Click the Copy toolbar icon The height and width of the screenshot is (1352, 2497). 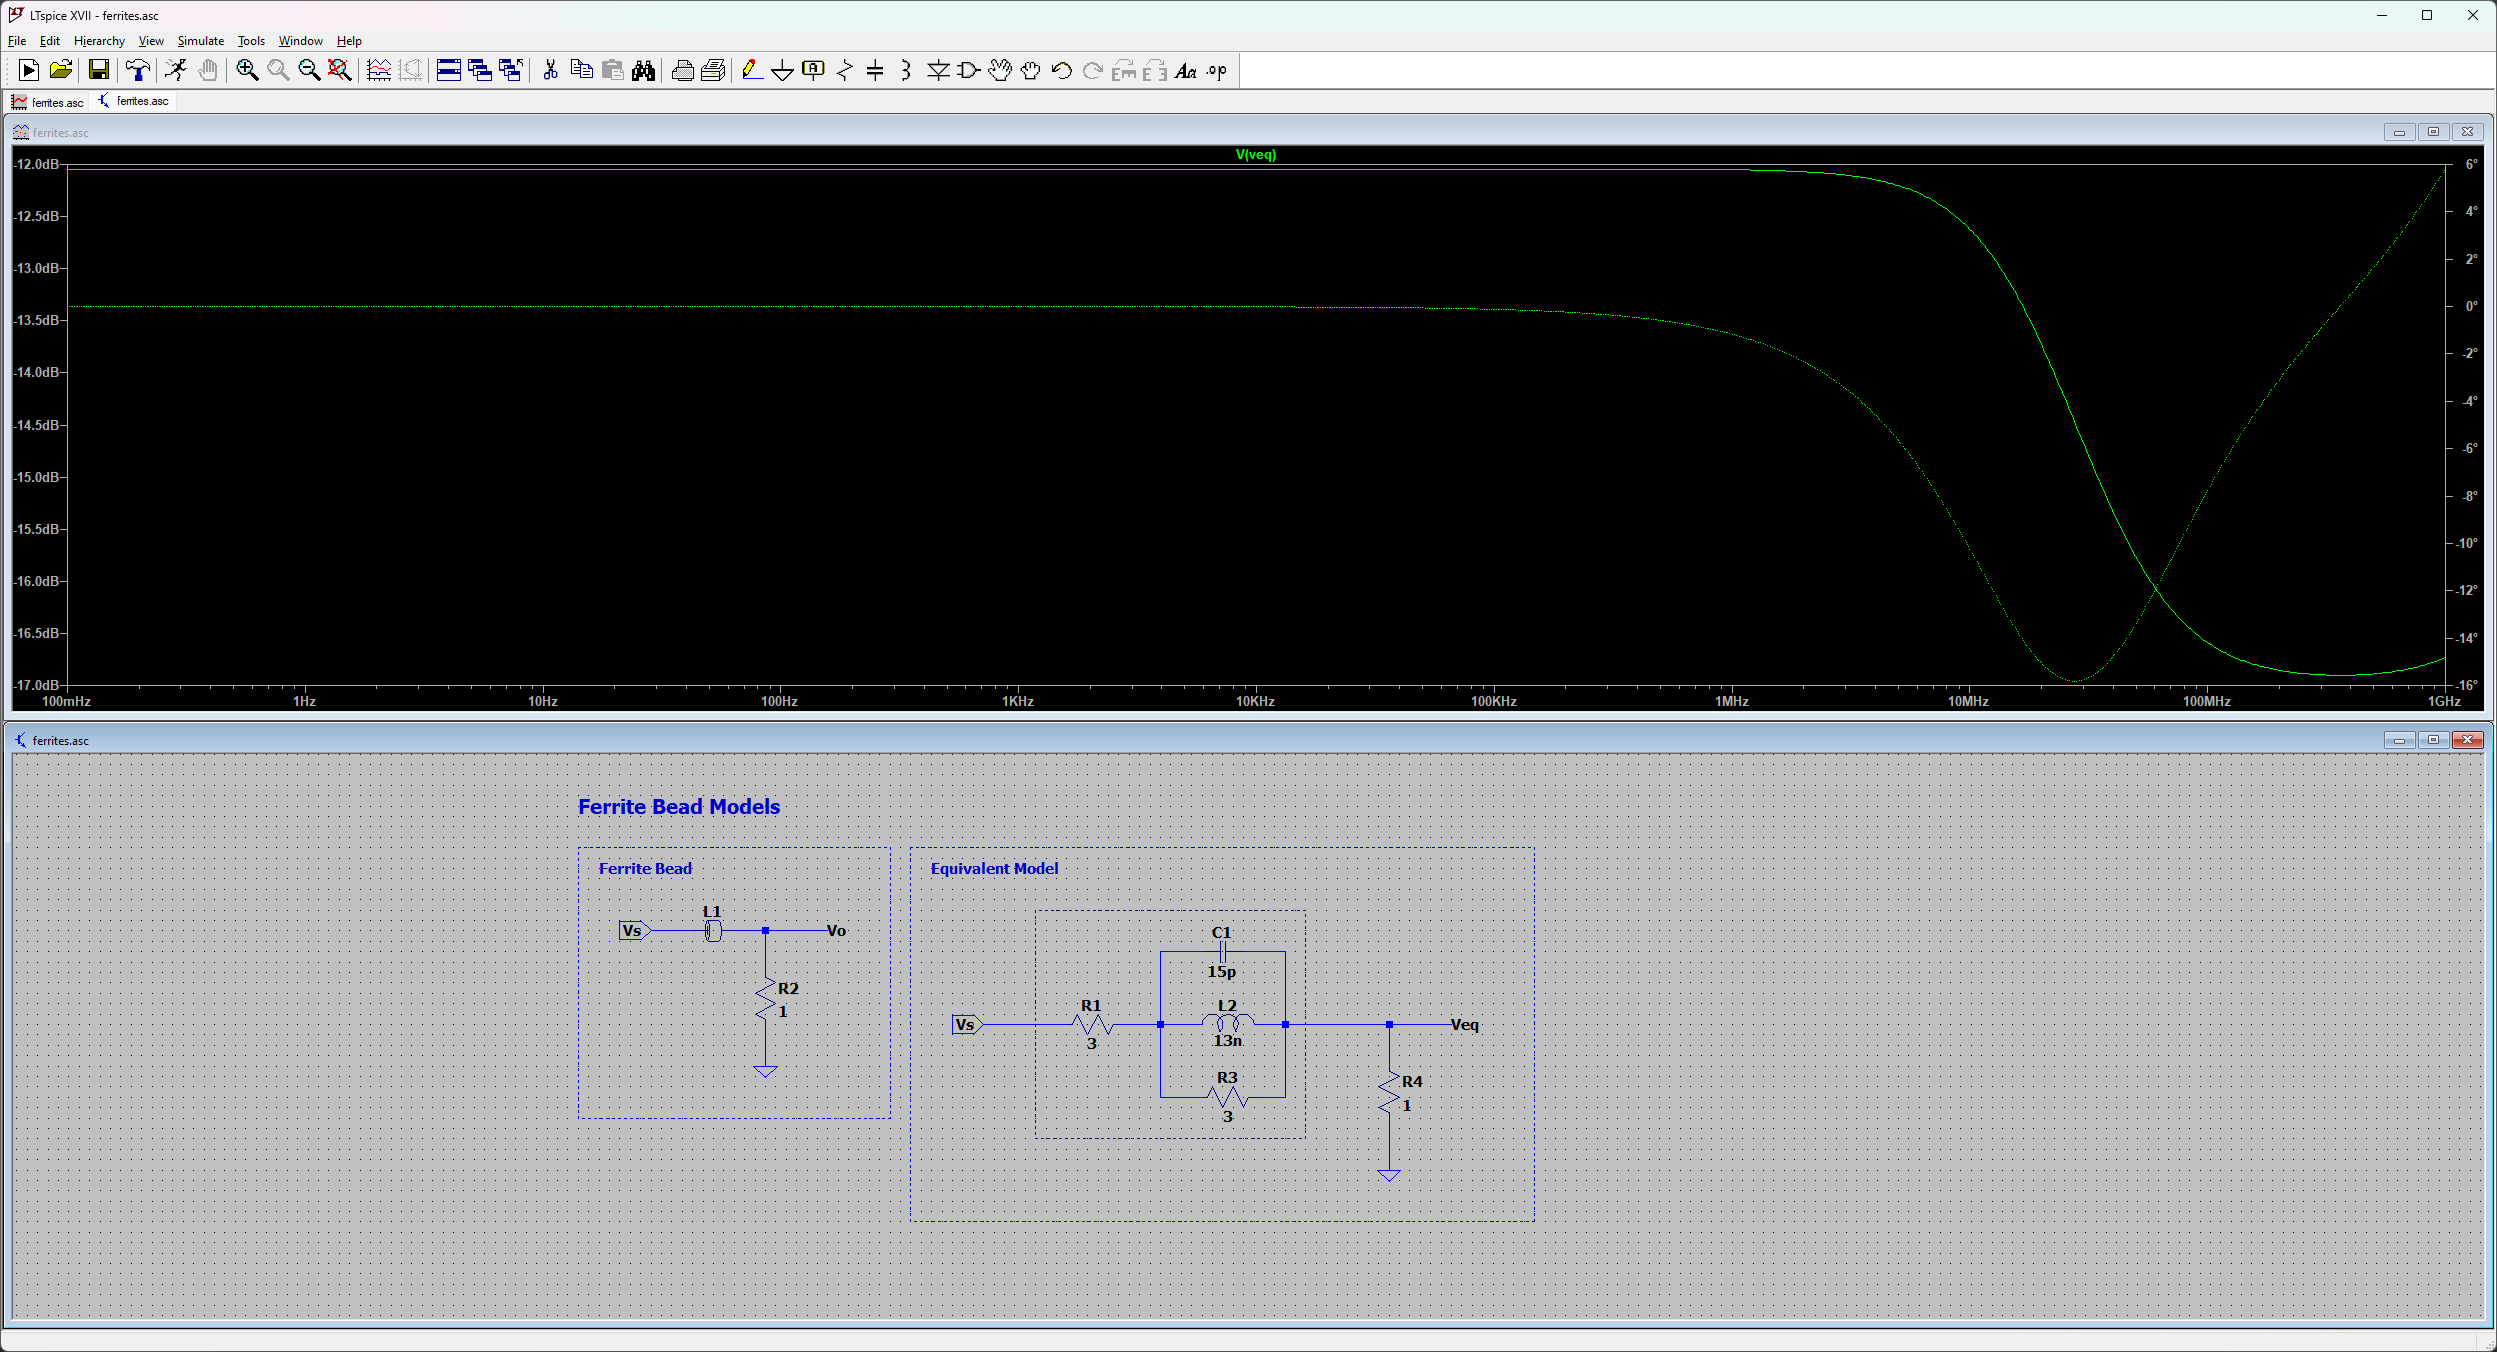click(x=581, y=70)
